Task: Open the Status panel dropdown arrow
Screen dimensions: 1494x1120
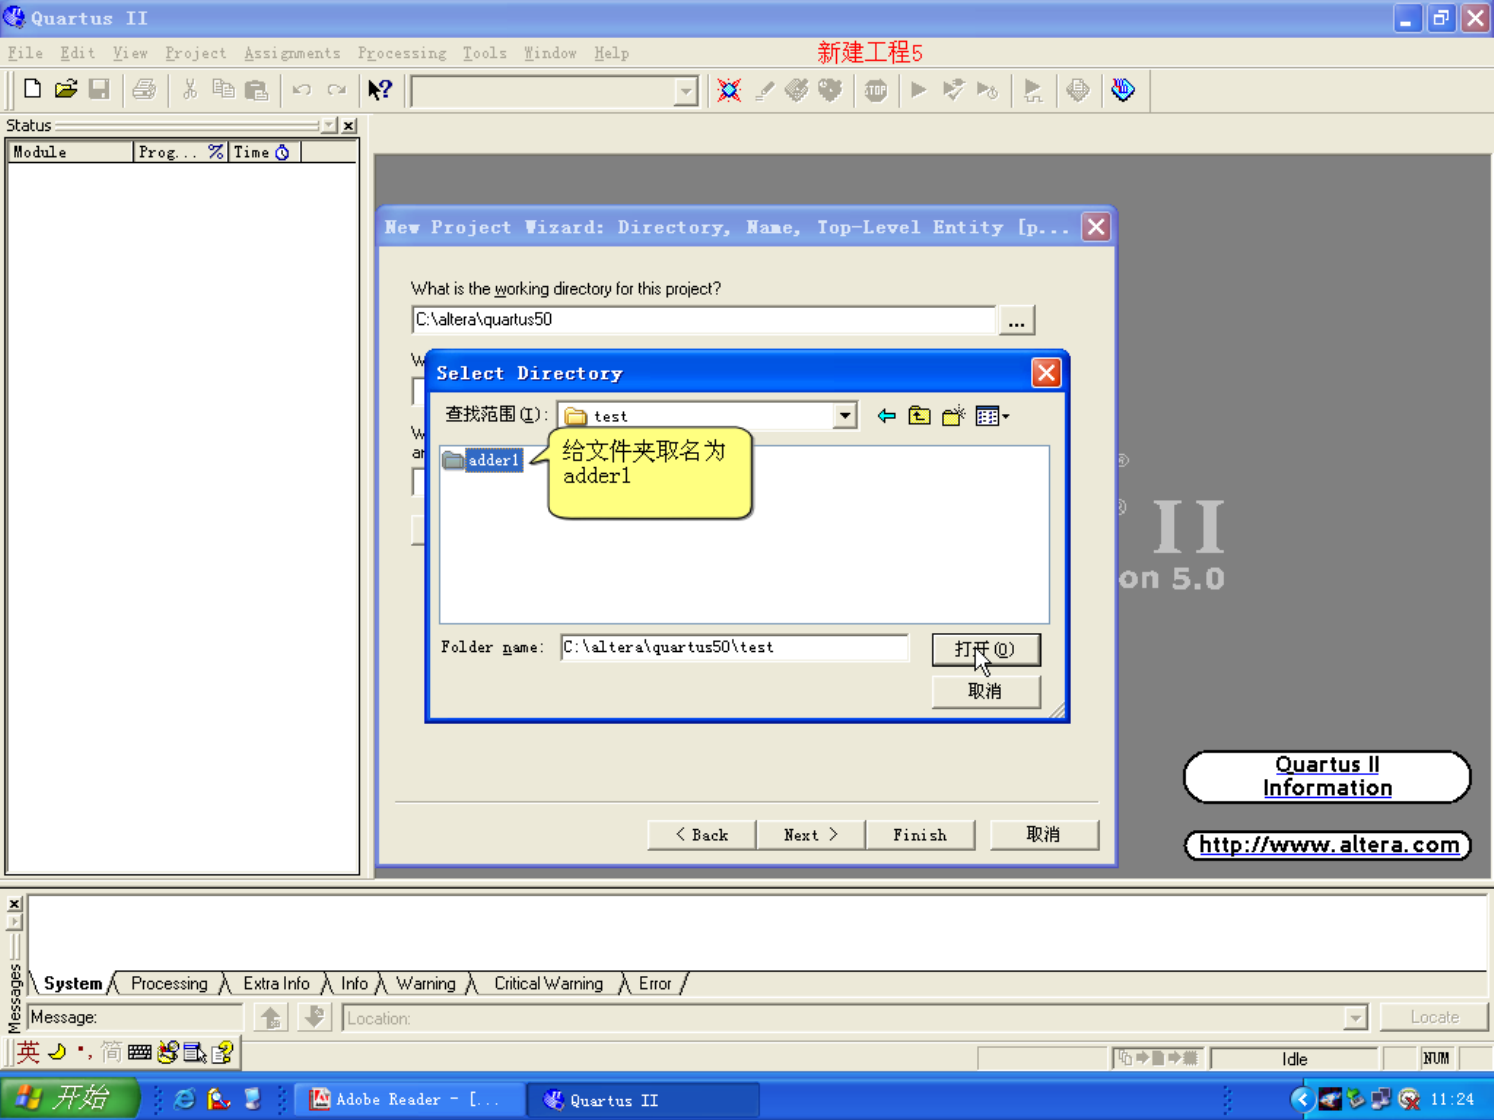Action: tap(329, 125)
